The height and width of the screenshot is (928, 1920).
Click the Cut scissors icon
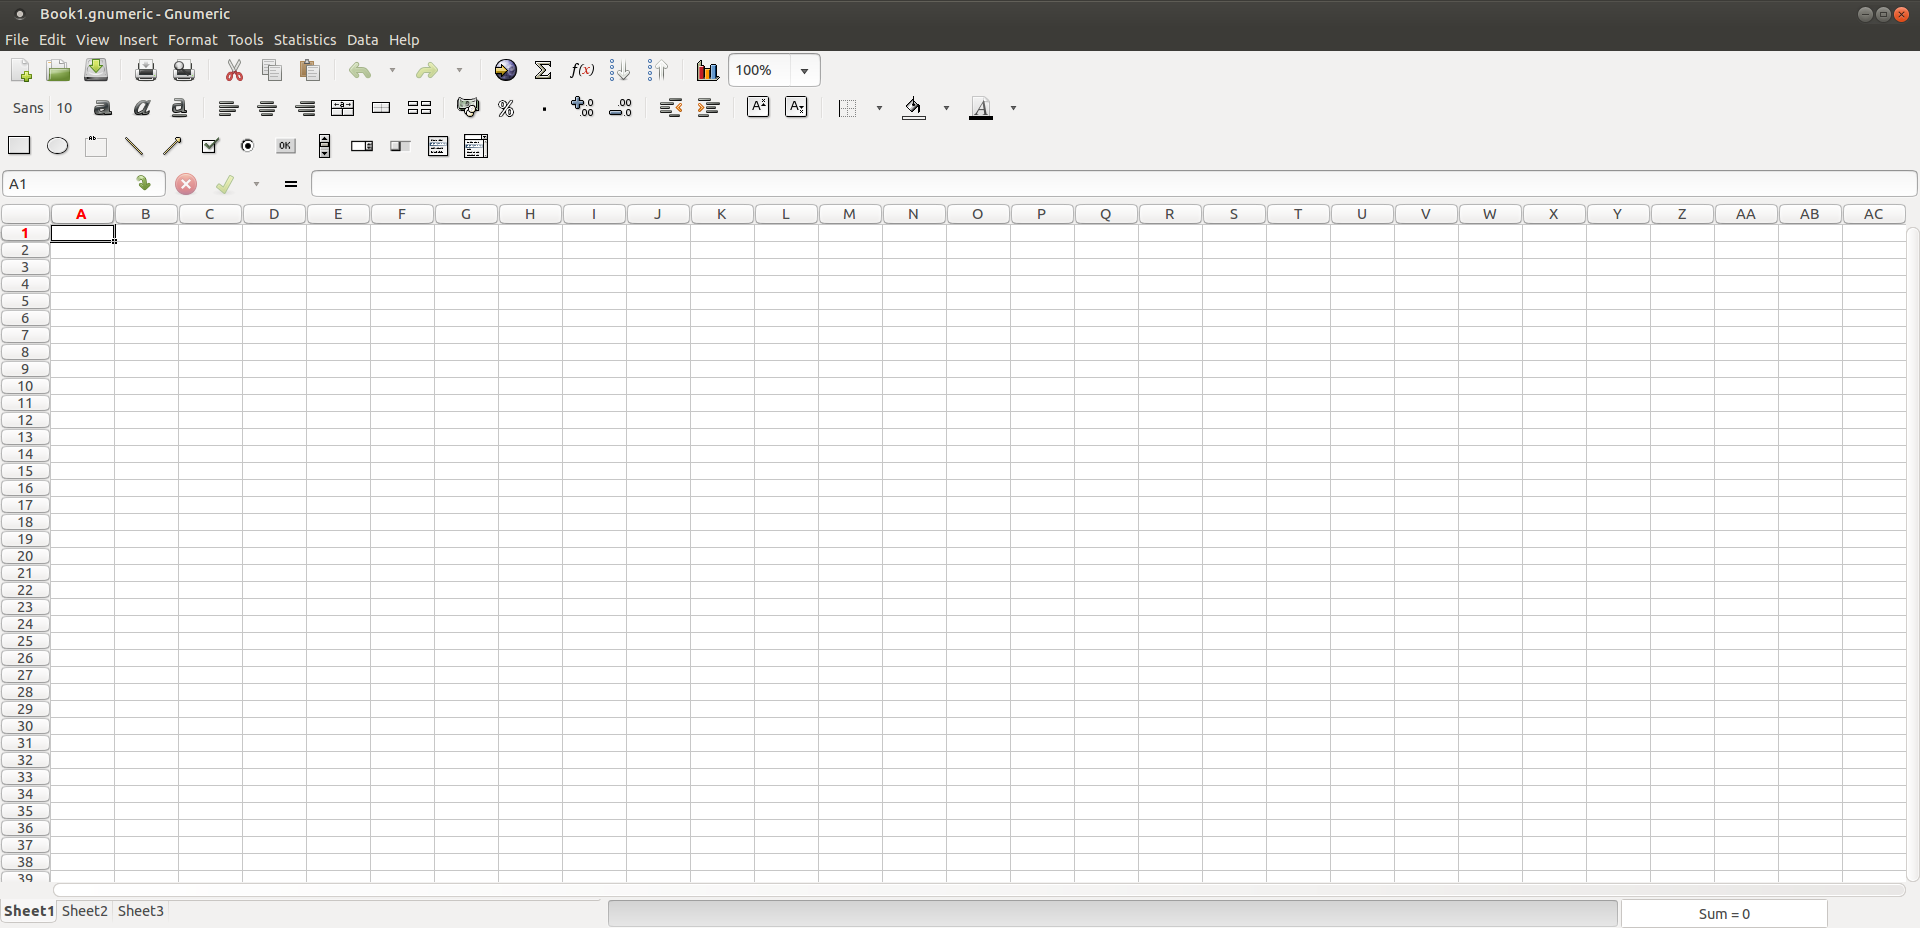[x=234, y=70]
